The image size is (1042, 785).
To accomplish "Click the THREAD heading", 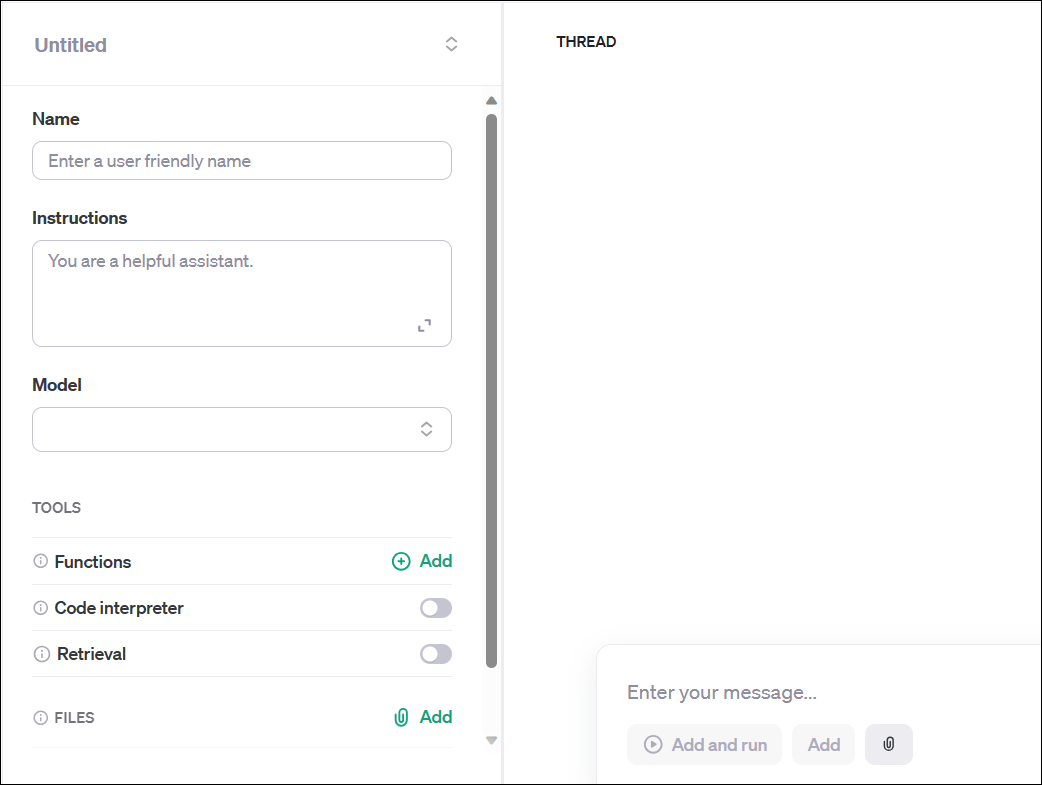I will coord(586,42).
